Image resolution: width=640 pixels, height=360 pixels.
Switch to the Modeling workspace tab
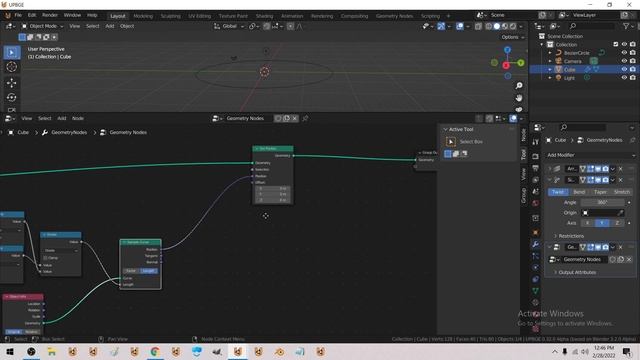(x=143, y=16)
